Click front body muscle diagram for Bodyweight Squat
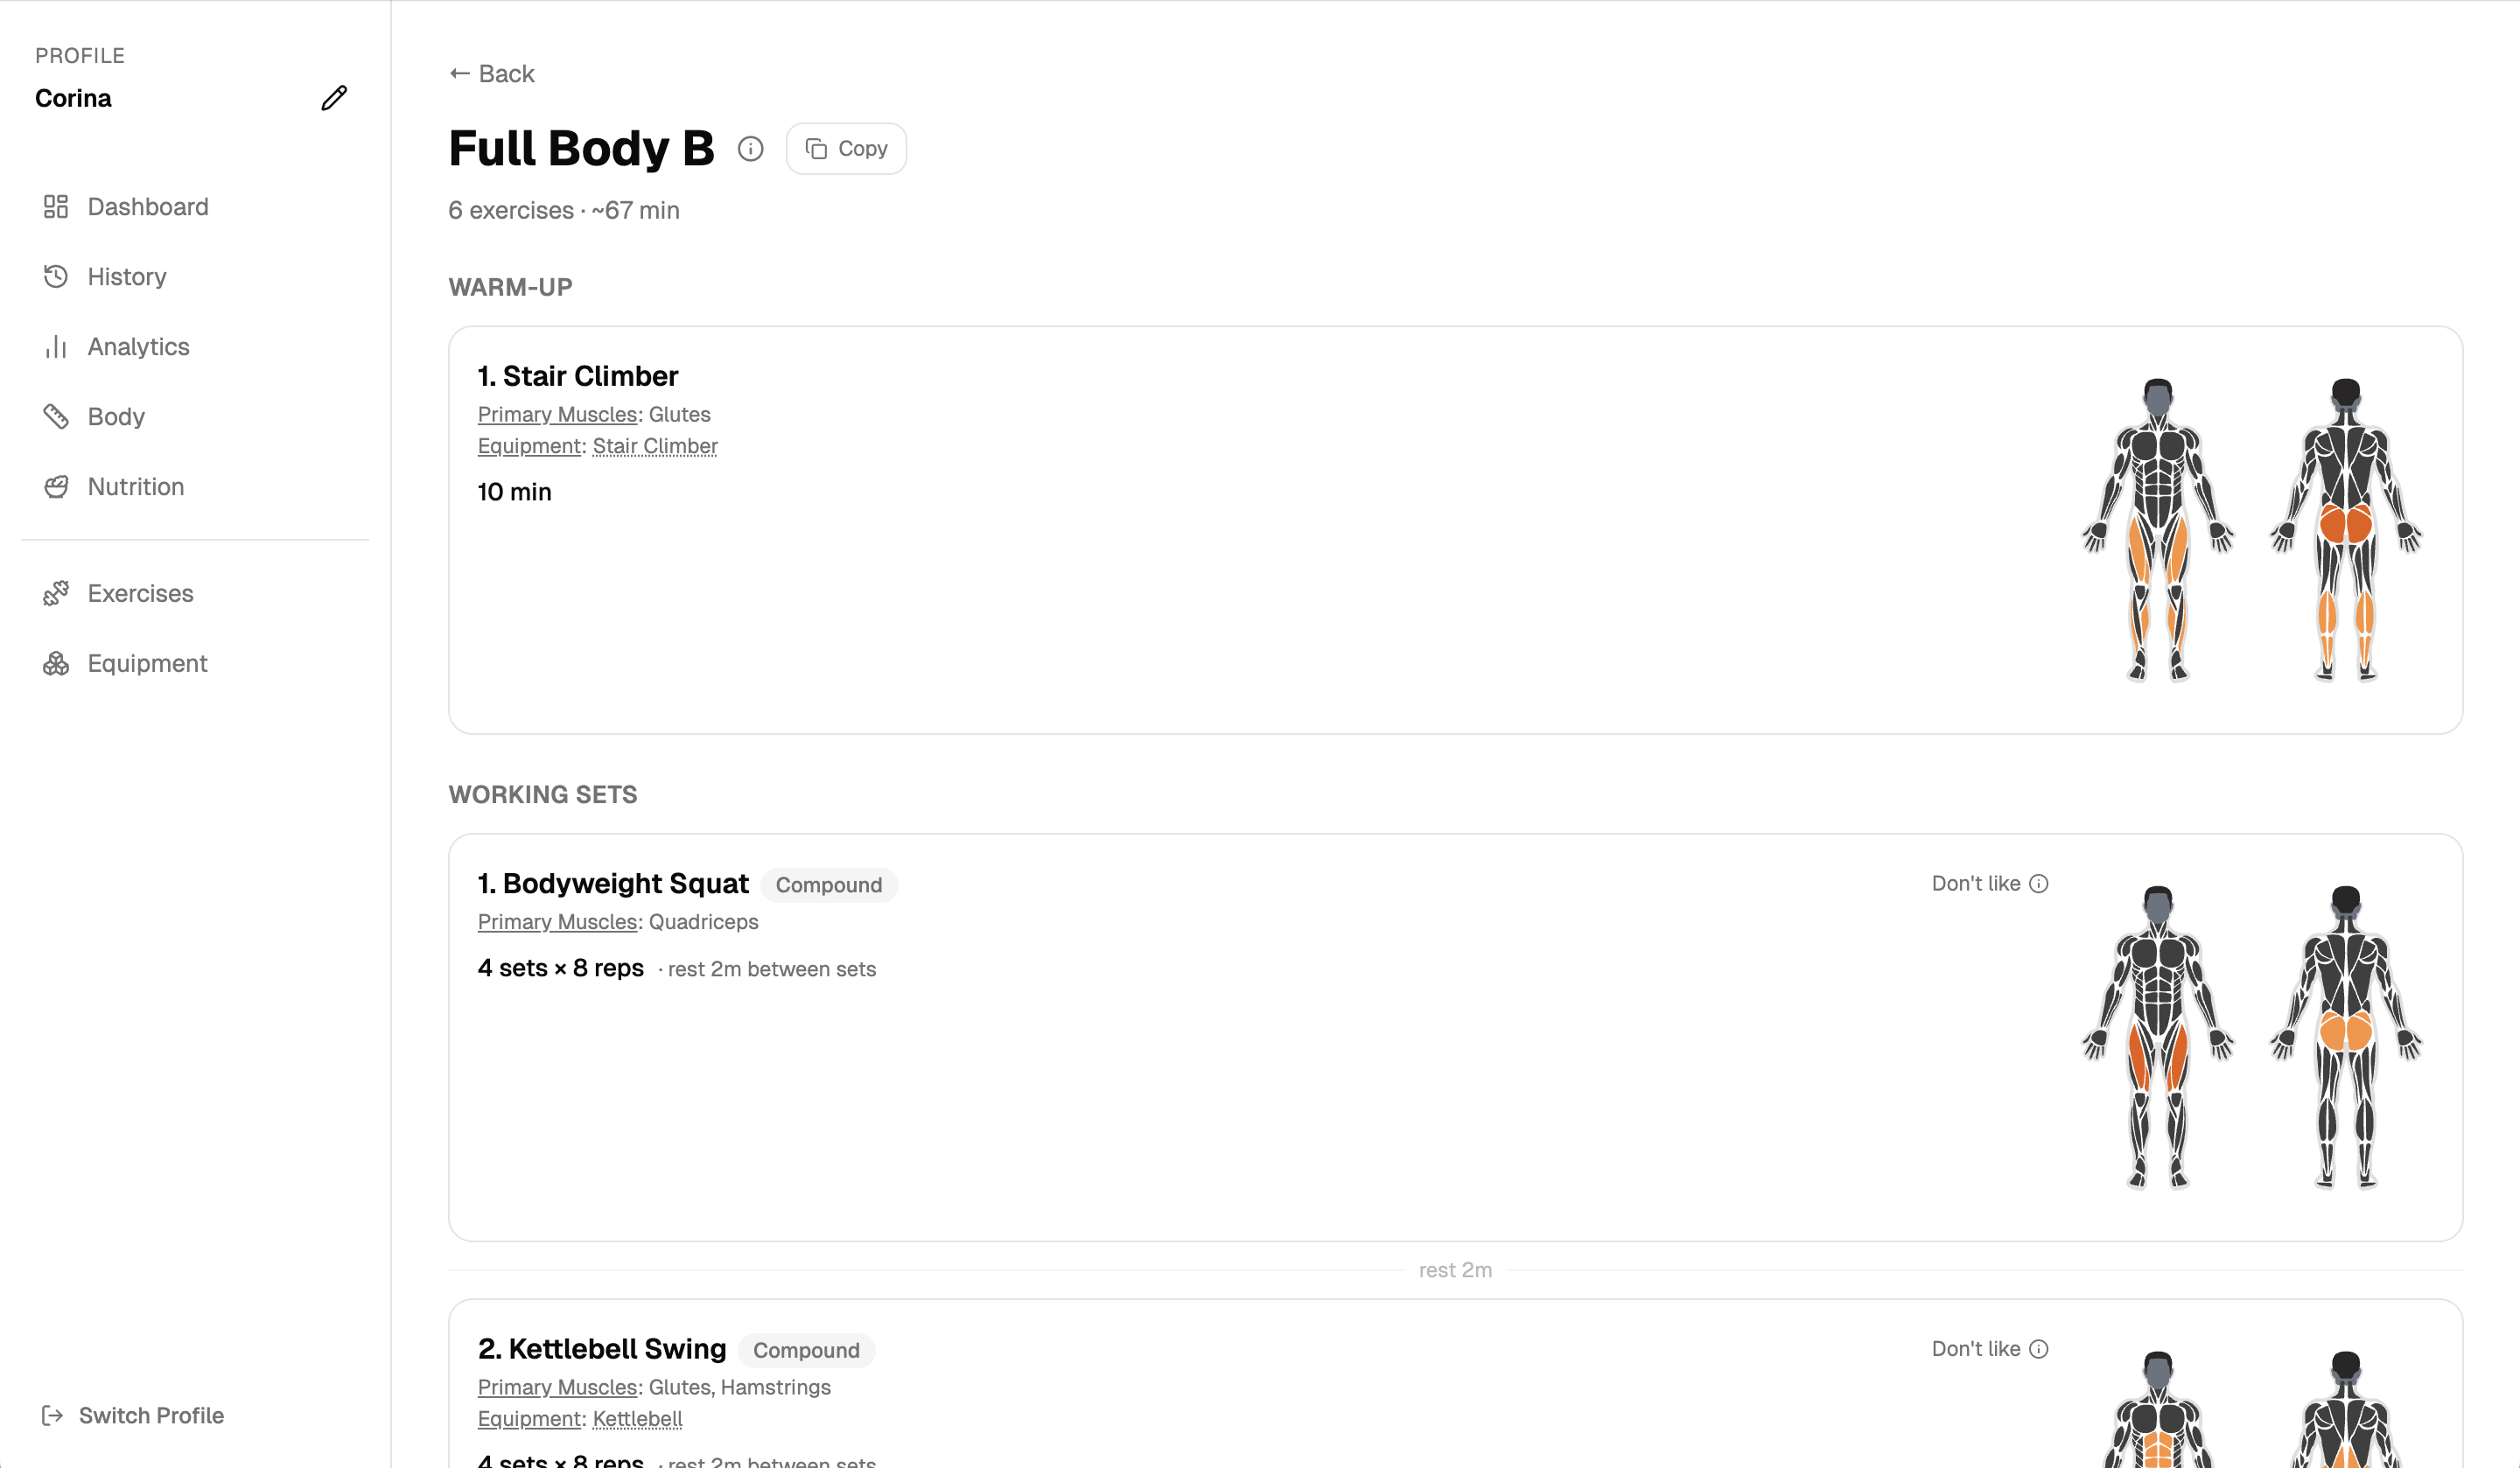Viewport: 2520px width, 1468px height. (x=2158, y=1037)
